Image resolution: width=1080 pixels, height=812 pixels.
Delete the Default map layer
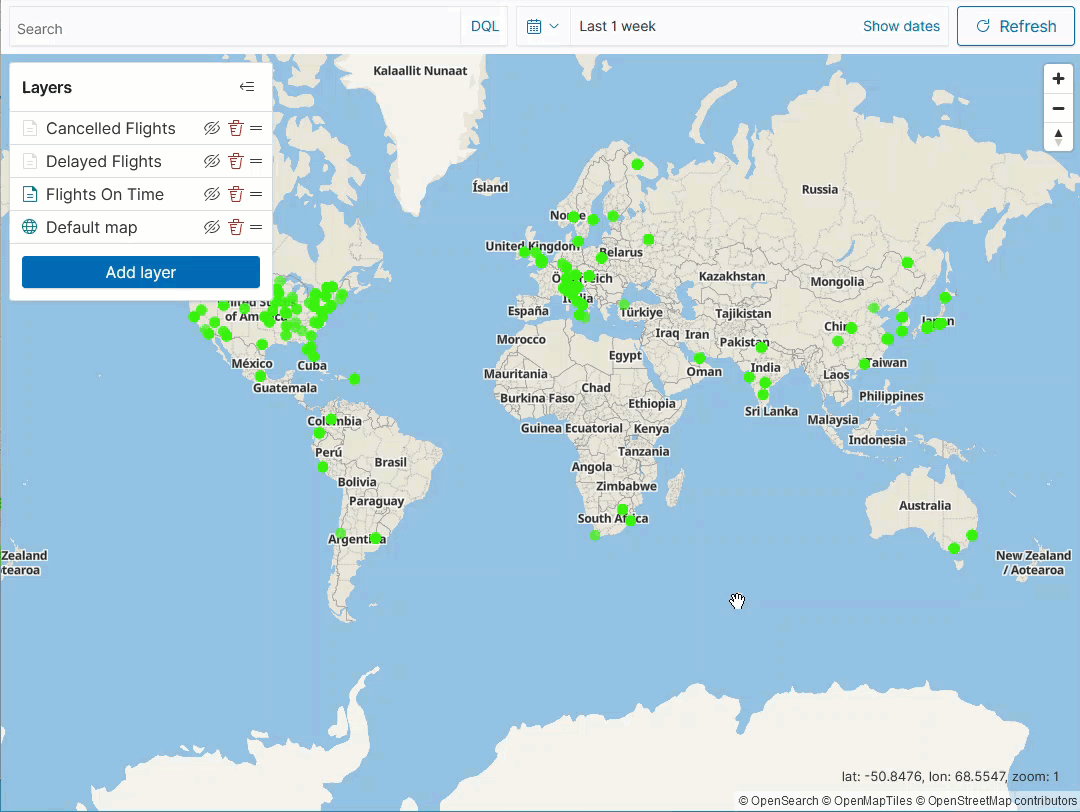[236, 227]
